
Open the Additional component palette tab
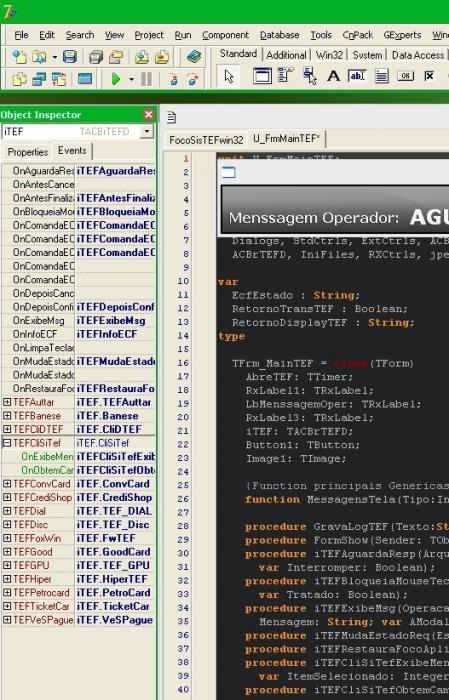[286, 55]
